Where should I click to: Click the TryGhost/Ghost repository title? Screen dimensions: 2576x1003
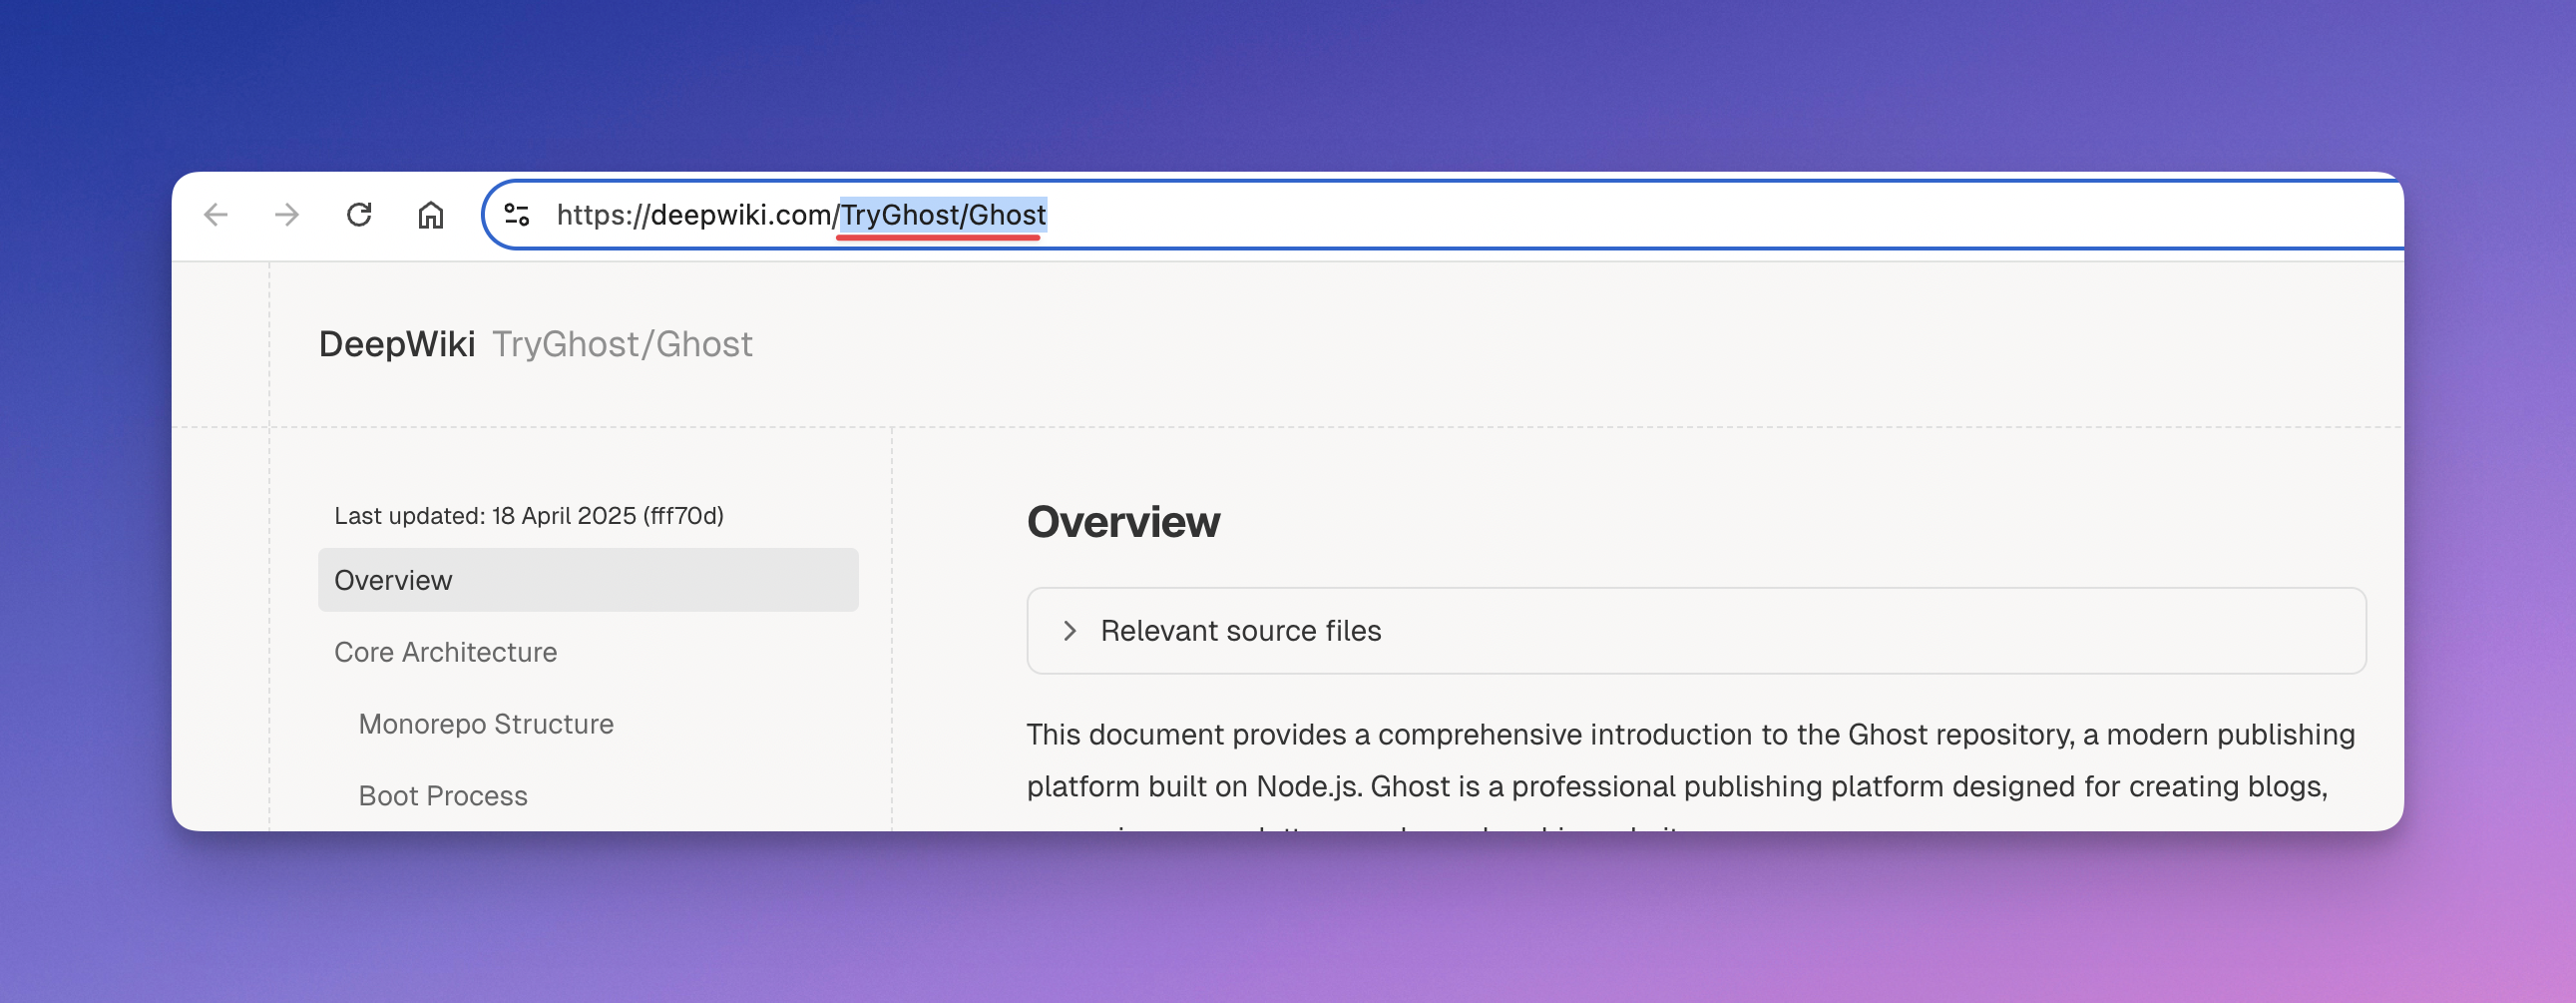click(x=622, y=344)
